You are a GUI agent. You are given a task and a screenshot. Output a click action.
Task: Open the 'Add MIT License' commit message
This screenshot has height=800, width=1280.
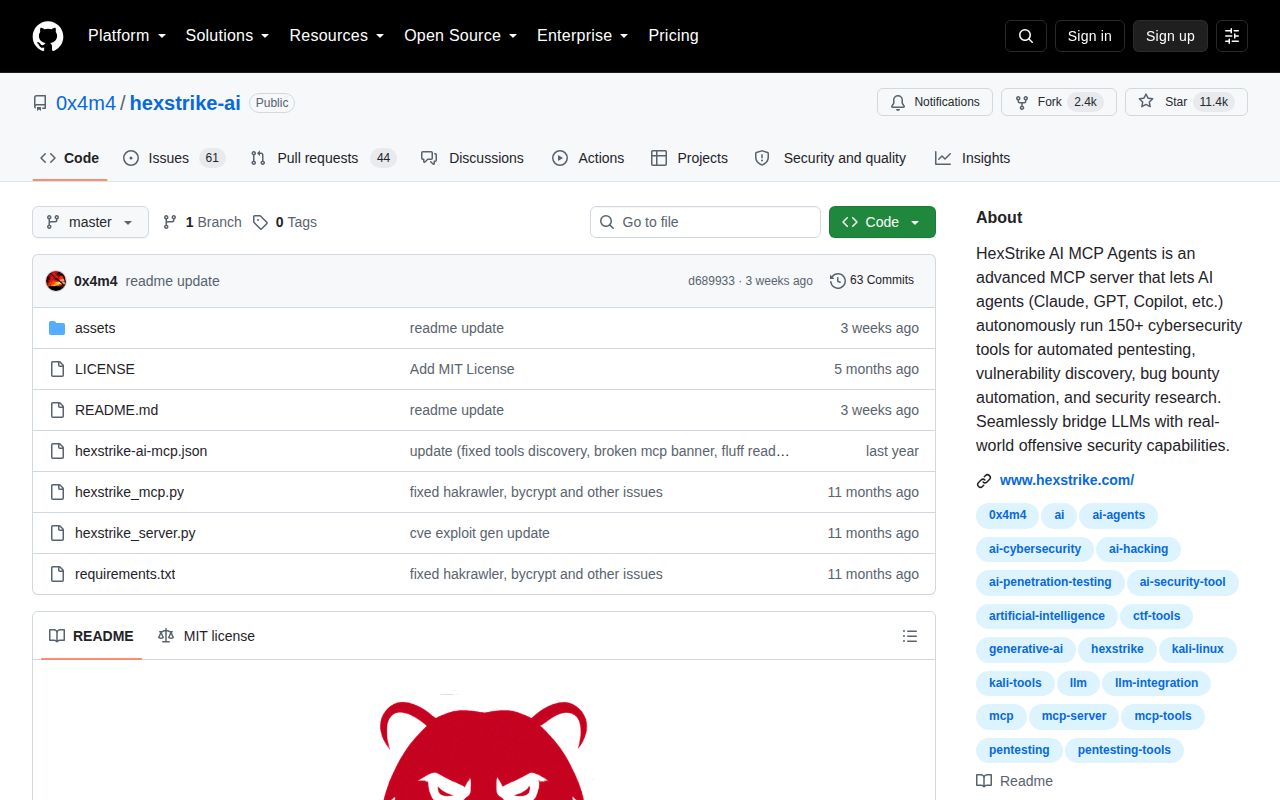click(x=462, y=369)
